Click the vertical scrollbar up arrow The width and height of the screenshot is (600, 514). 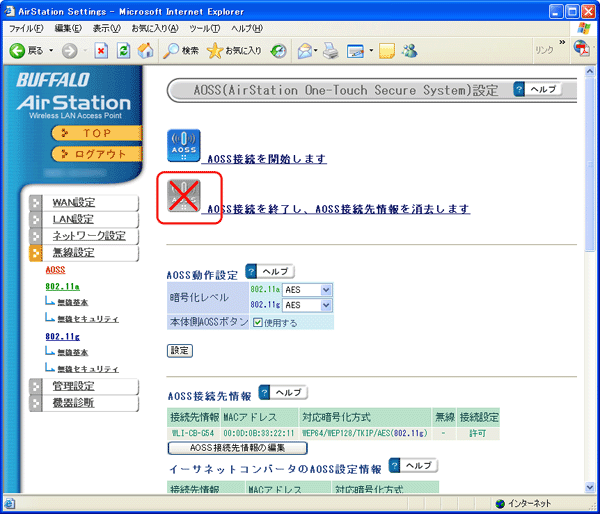click(x=590, y=71)
